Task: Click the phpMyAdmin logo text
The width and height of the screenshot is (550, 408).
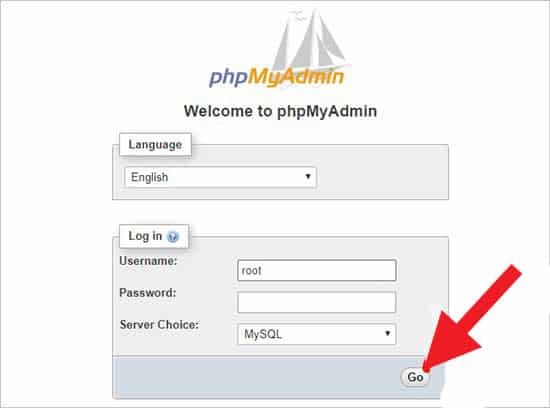Action: pyautogui.click(x=277, y=77)
